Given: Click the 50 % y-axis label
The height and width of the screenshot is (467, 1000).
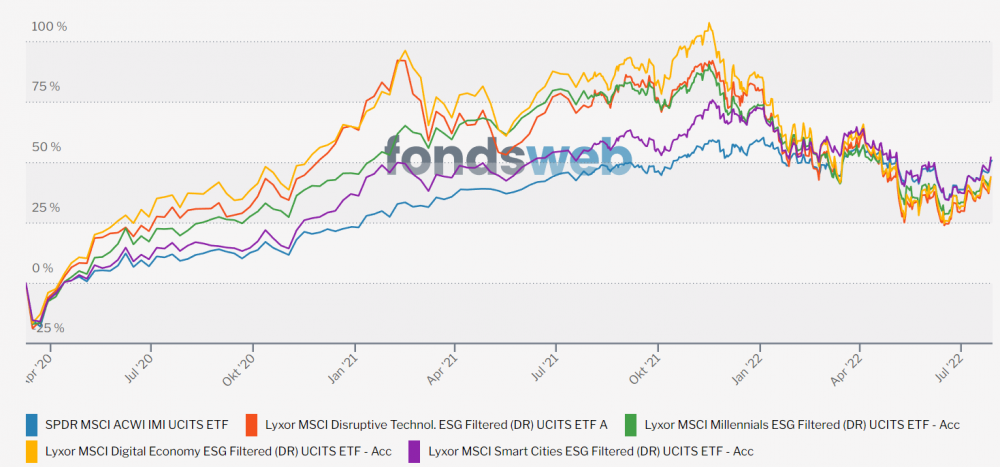Looking at the screenshot, I should (x=46, y=147).
